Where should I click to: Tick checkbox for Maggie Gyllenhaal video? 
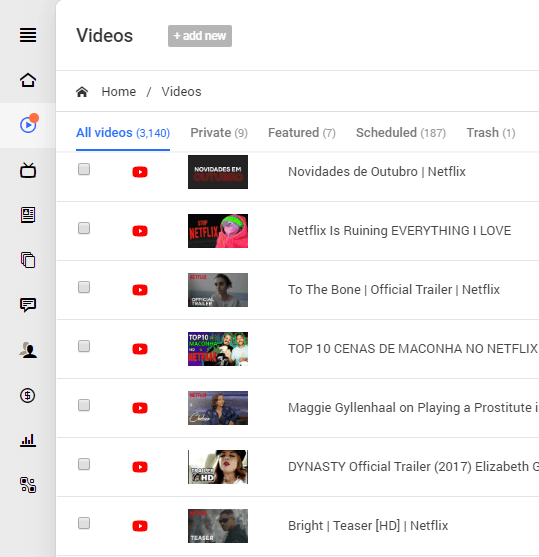[84, 405]
